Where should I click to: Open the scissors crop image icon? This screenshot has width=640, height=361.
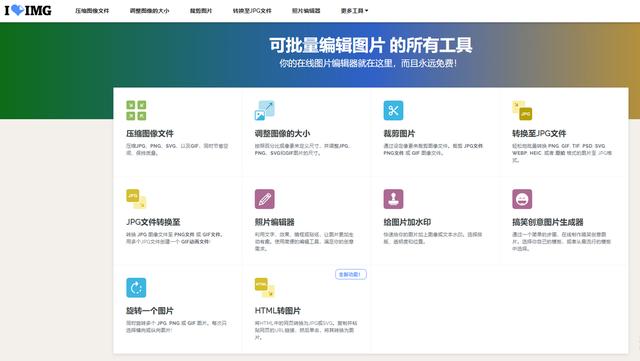point(393,110)
